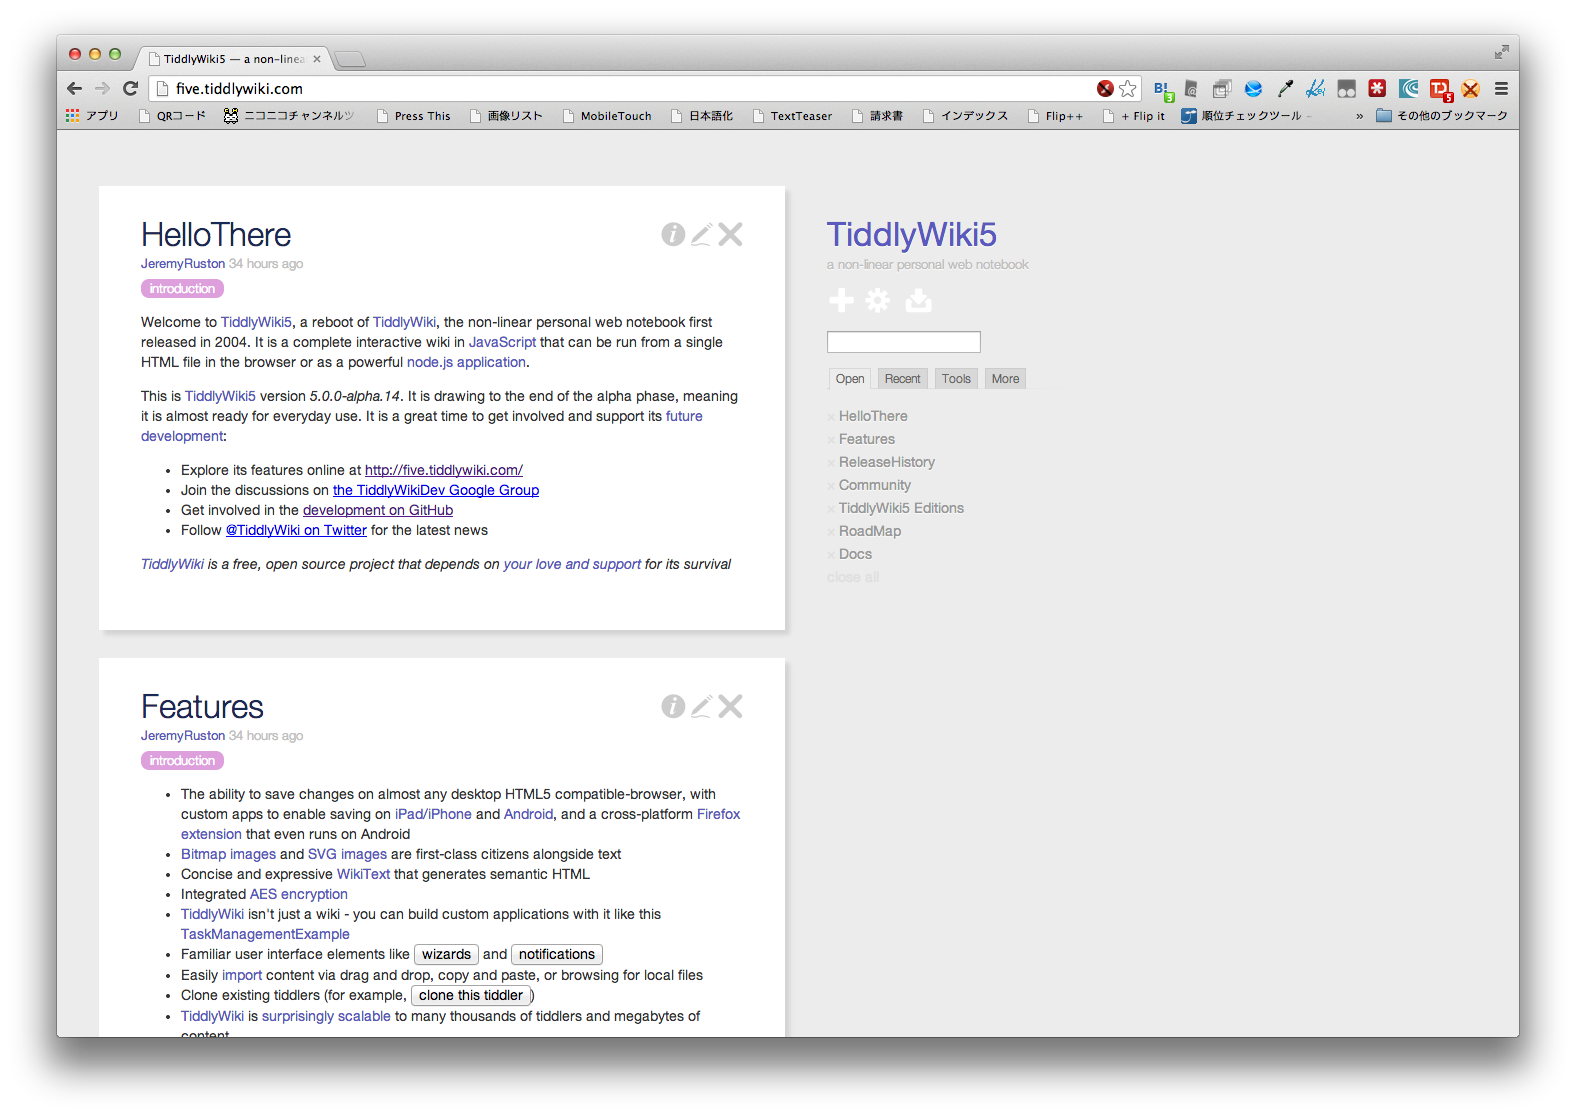Open the その他のブックマーク folder
Viewport: 1576px width, 1116px height.
point(1442,116)
